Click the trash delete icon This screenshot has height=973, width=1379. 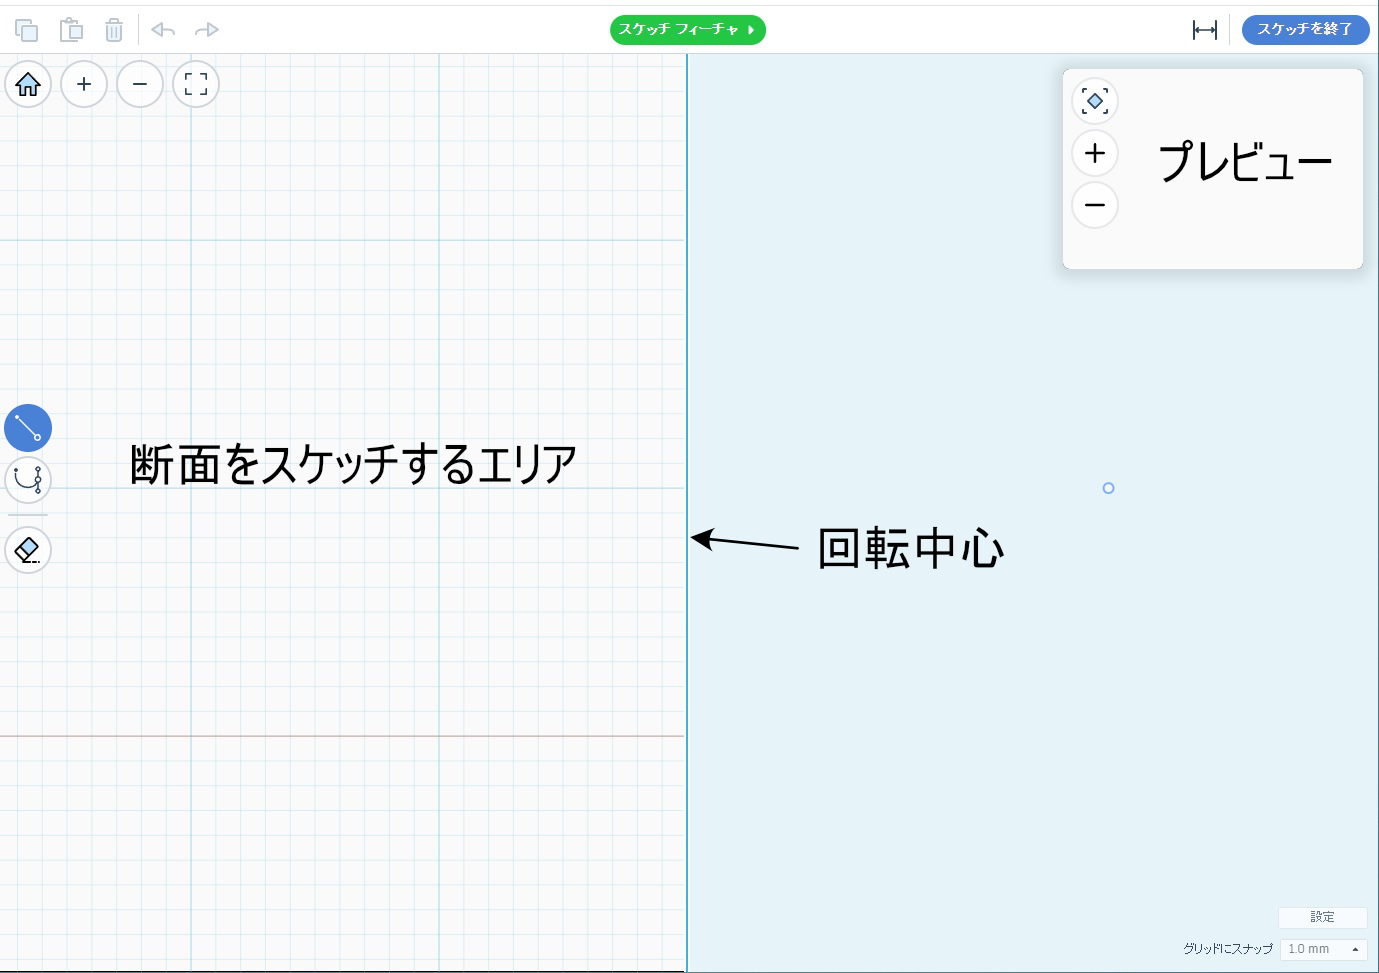[114, 30]
